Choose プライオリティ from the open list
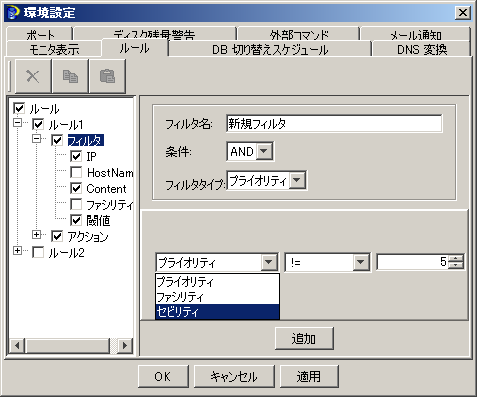This screenshot has height=397, width=477. [x=217, y=282]
